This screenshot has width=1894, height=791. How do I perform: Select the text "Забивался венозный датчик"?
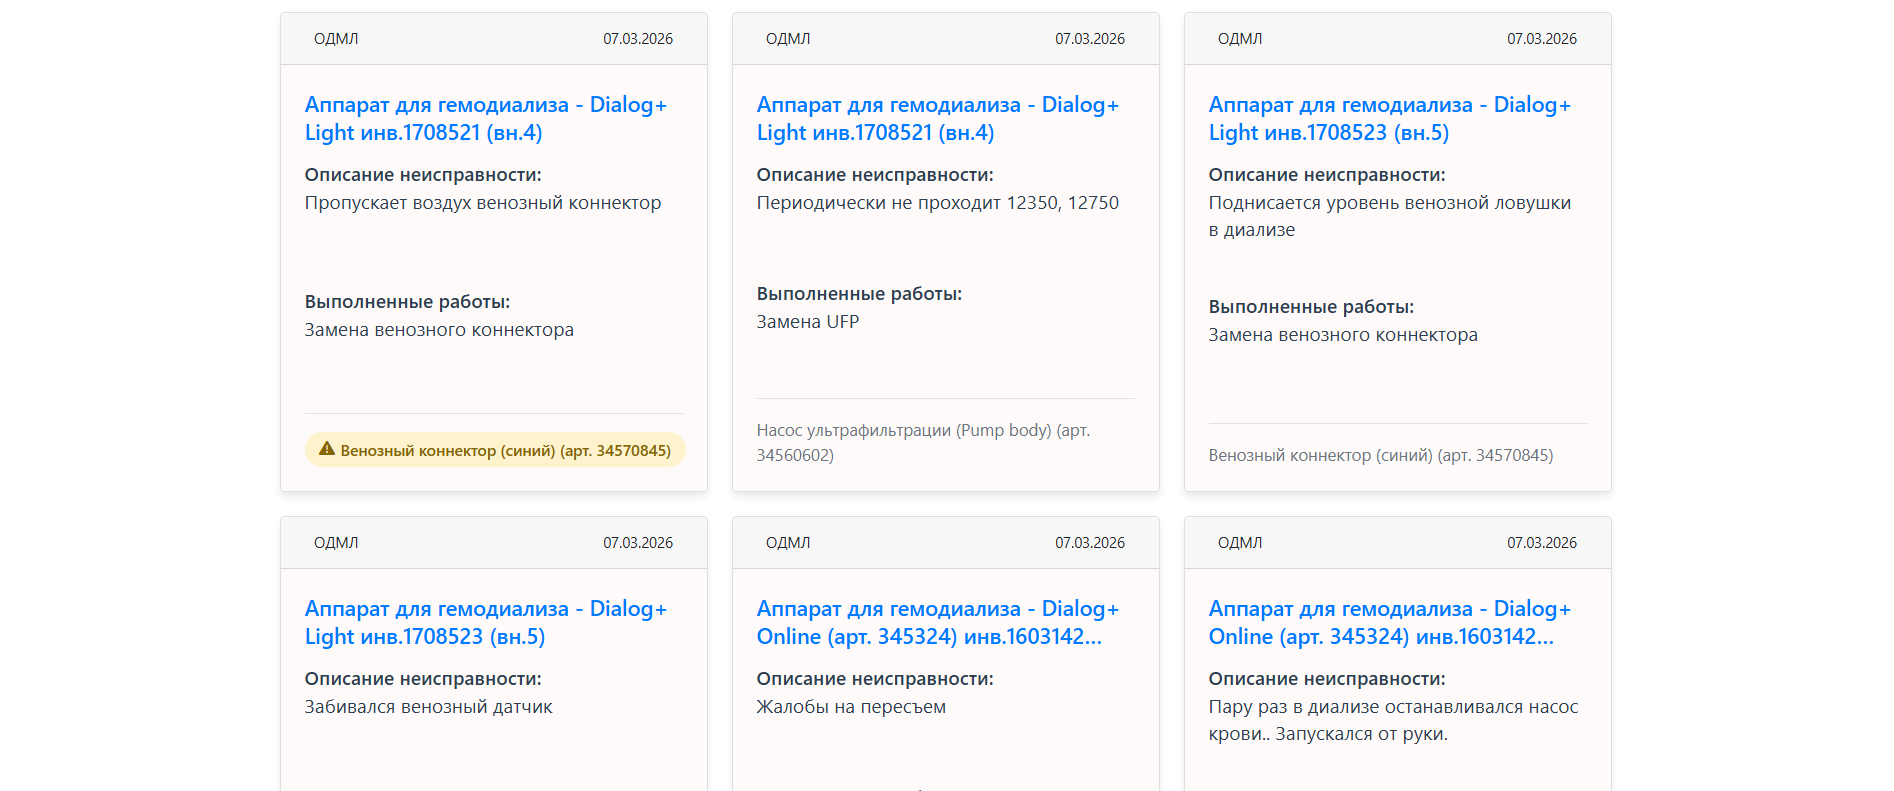(x=429, y=707)
